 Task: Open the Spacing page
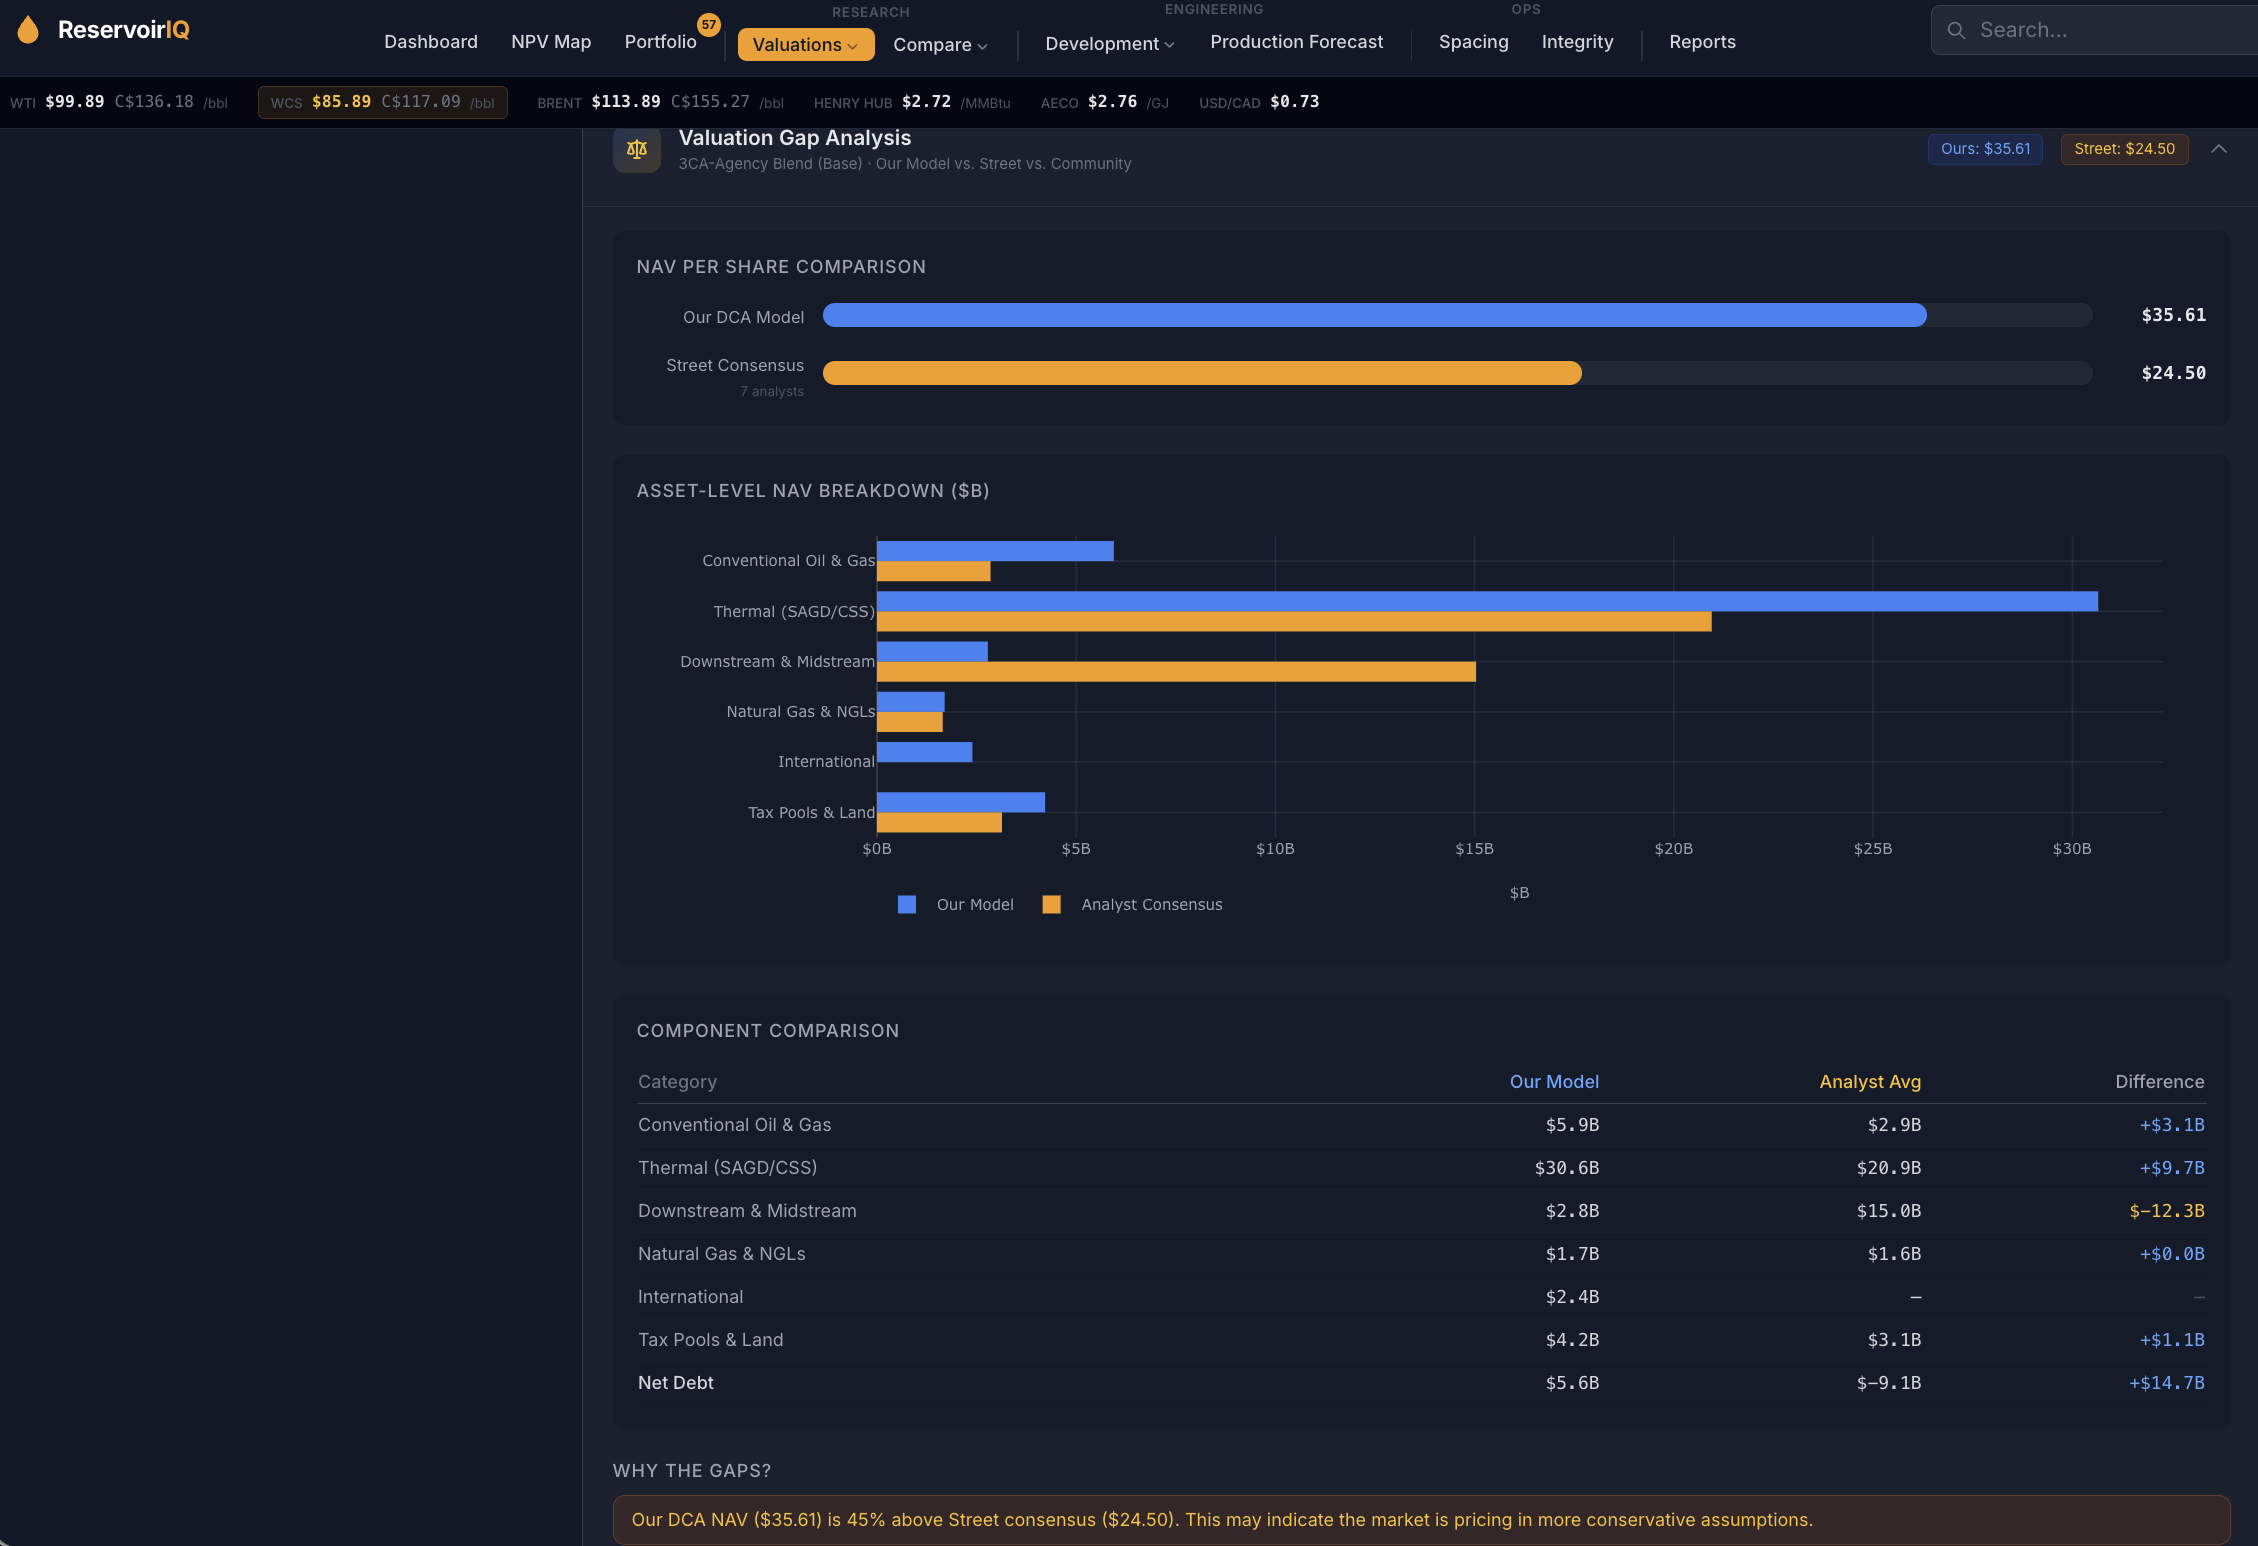1473,42
